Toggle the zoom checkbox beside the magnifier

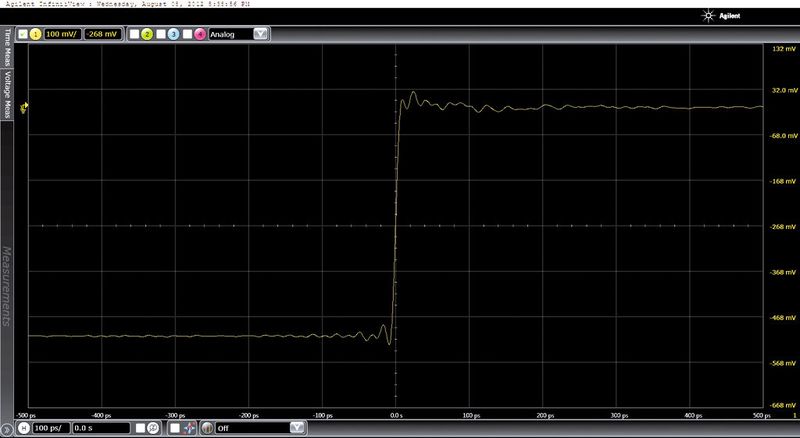coord(140,428)
